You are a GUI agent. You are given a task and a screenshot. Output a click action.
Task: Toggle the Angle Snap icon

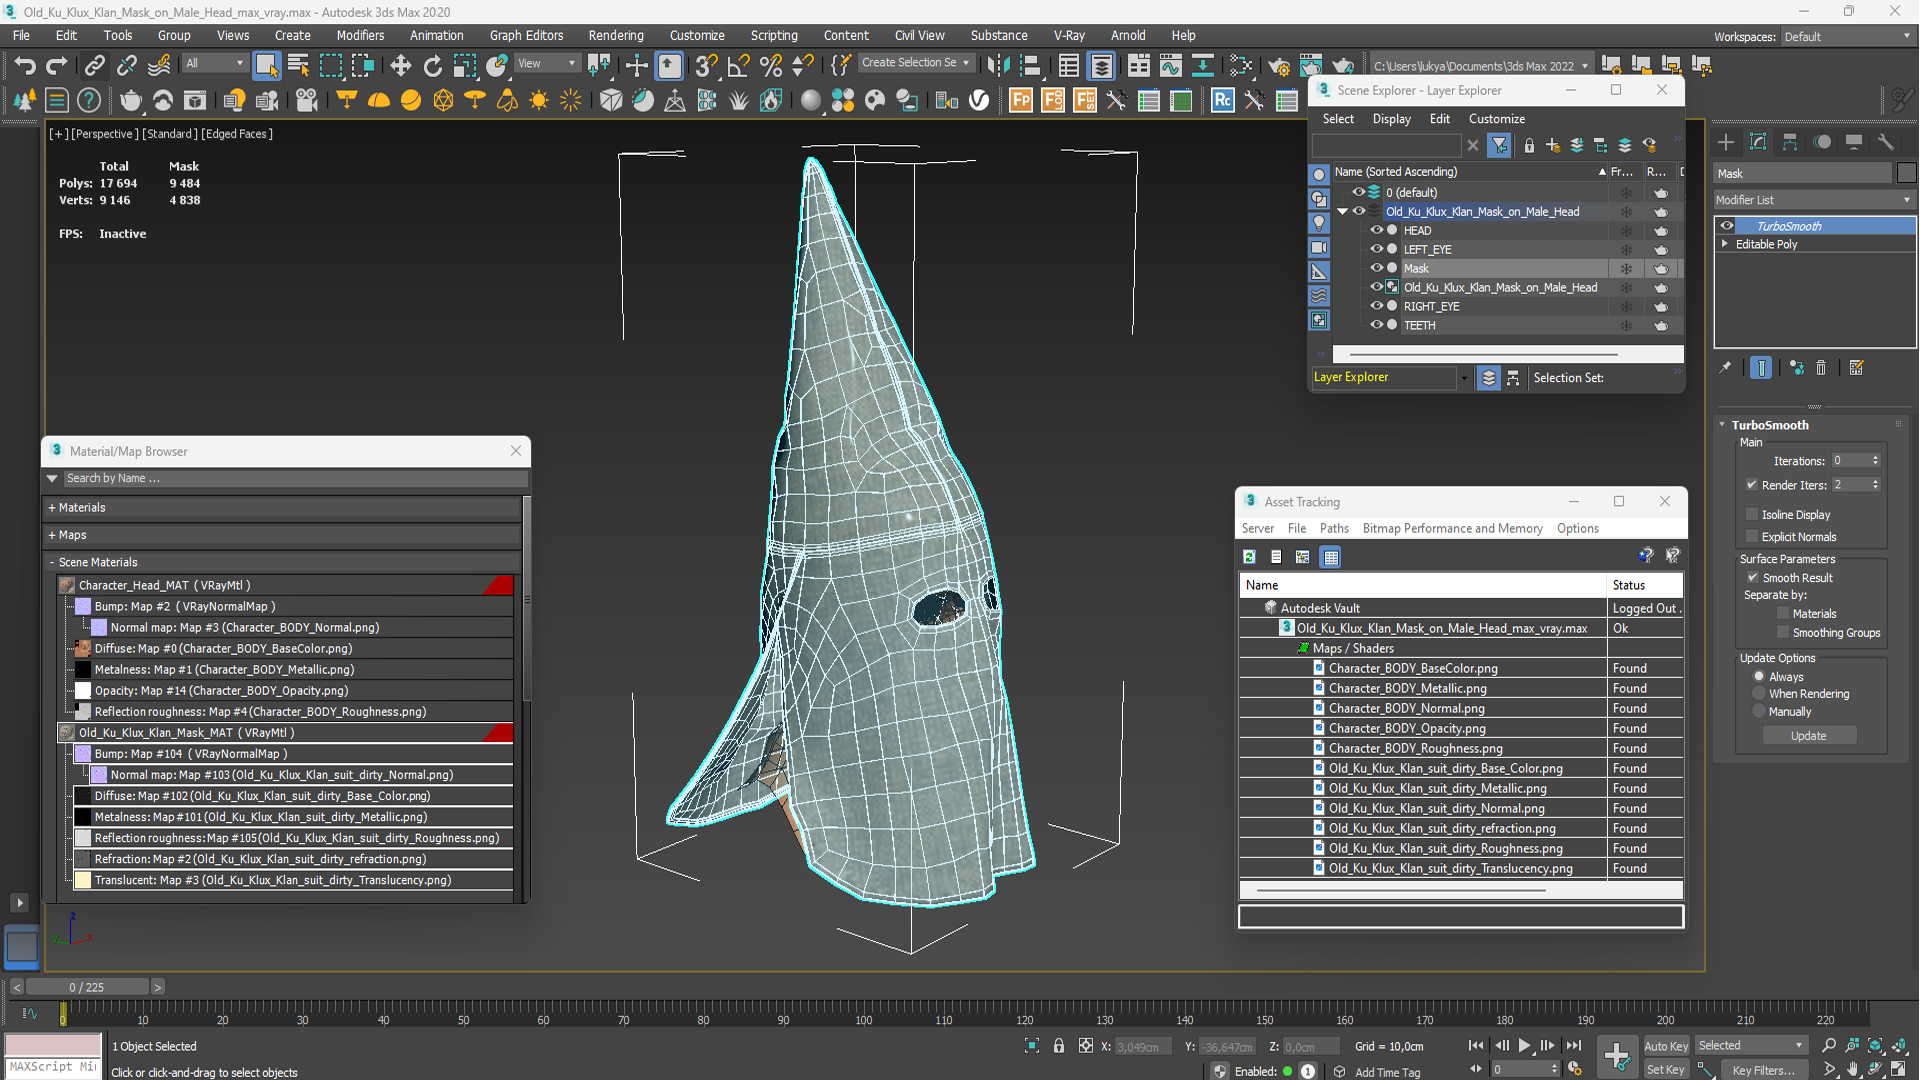tap(738, 66)
